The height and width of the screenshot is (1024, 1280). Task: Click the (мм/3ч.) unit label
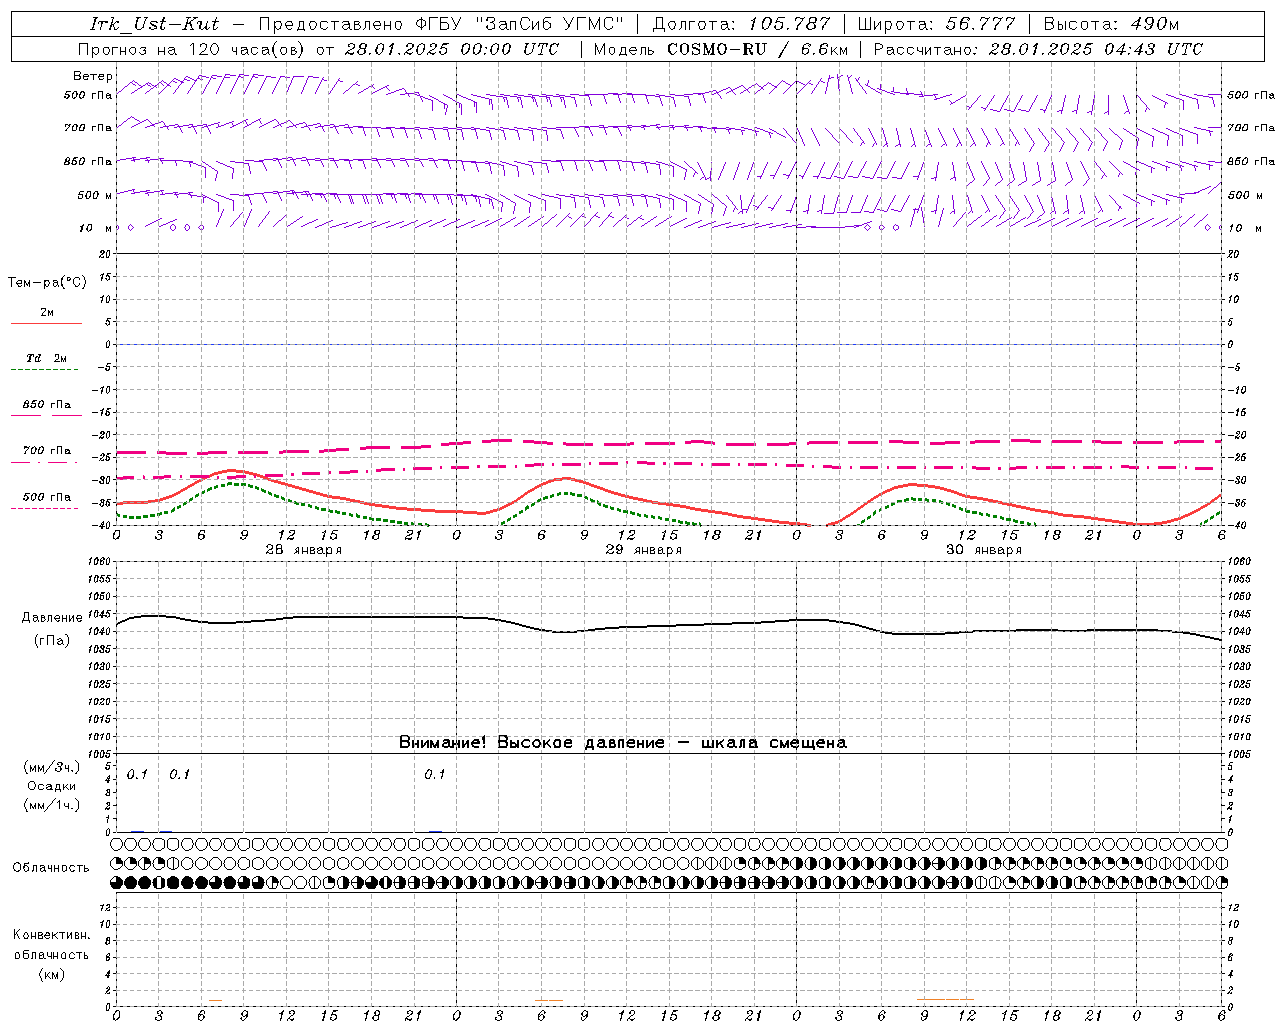(52, 767)
